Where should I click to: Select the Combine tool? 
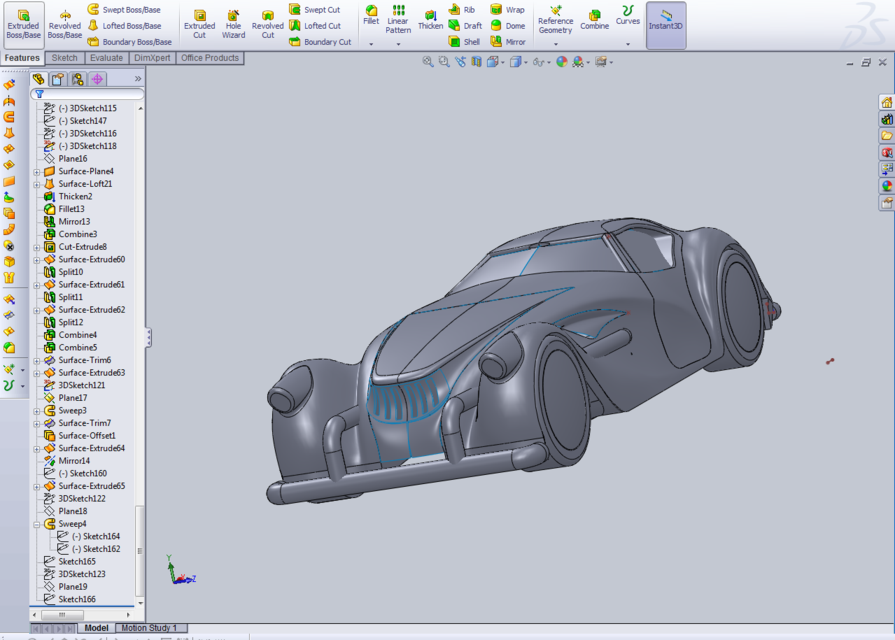(594, 22)
